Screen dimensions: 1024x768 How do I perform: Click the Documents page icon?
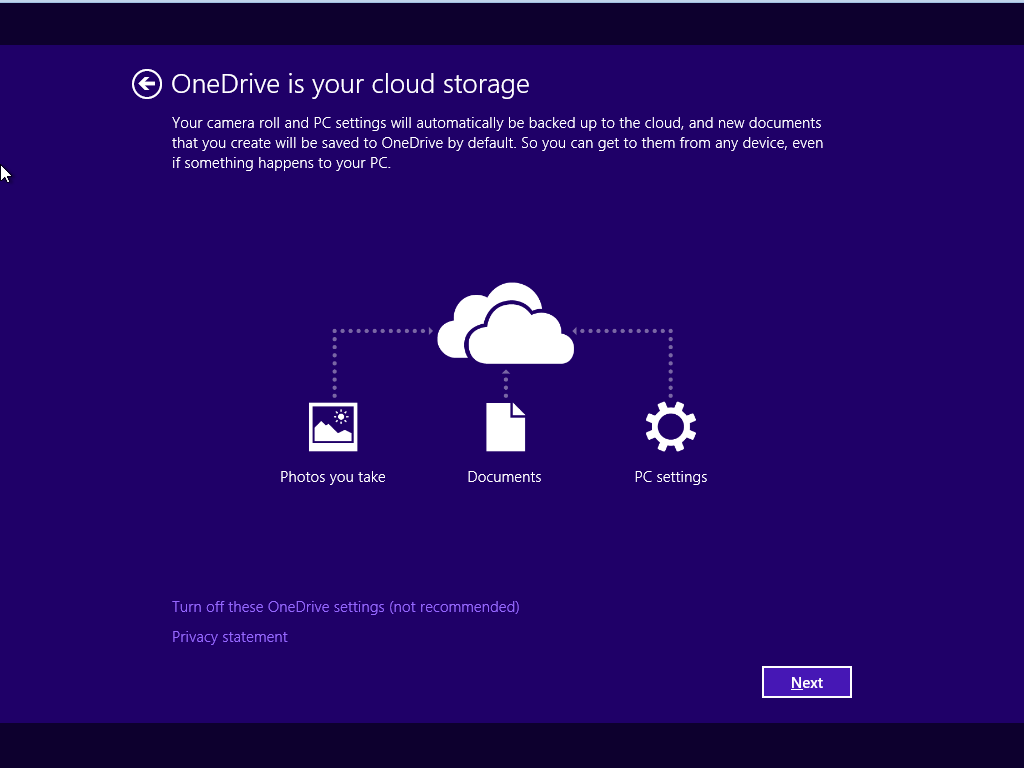click(505, 427)
